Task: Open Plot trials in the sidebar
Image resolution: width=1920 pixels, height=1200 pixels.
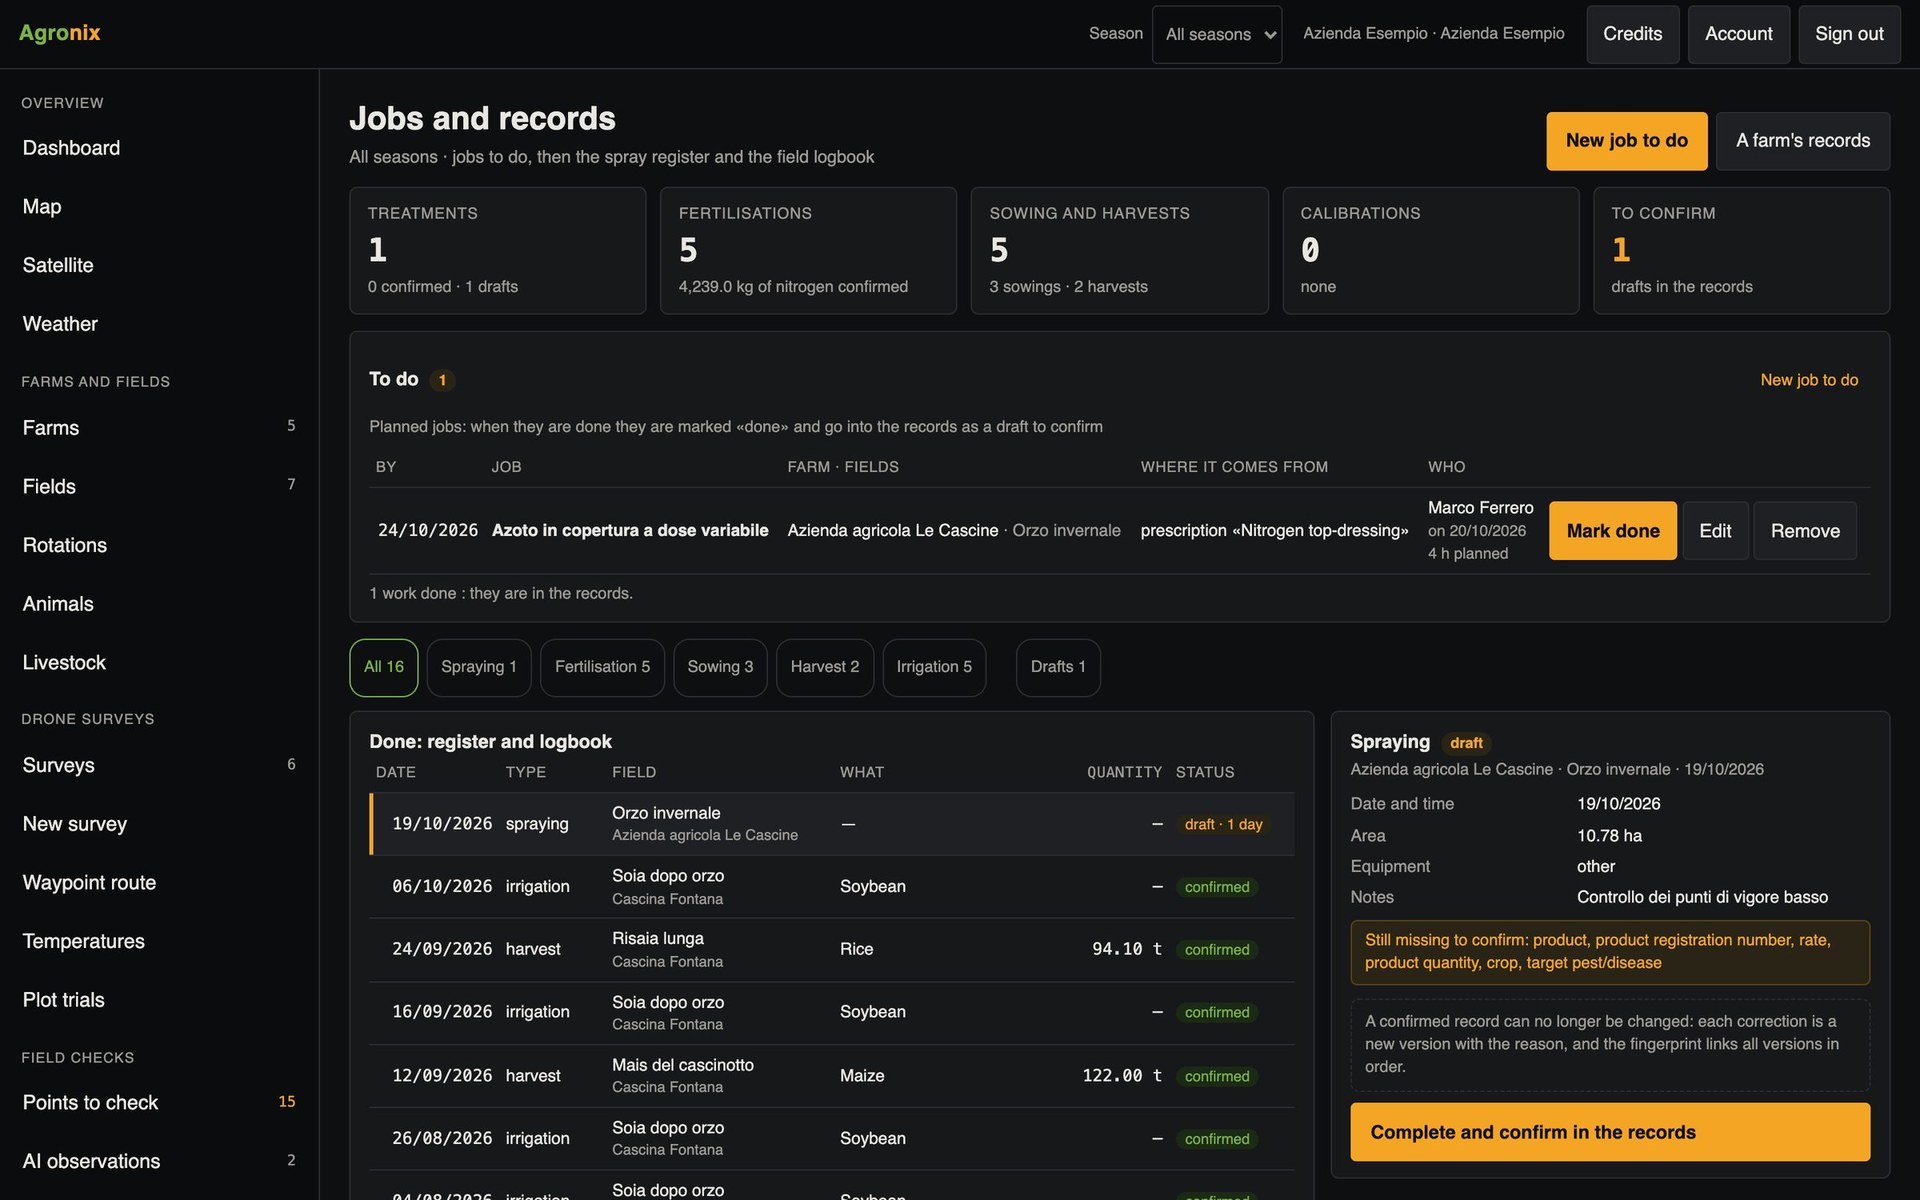Action: click(159, 1000)
